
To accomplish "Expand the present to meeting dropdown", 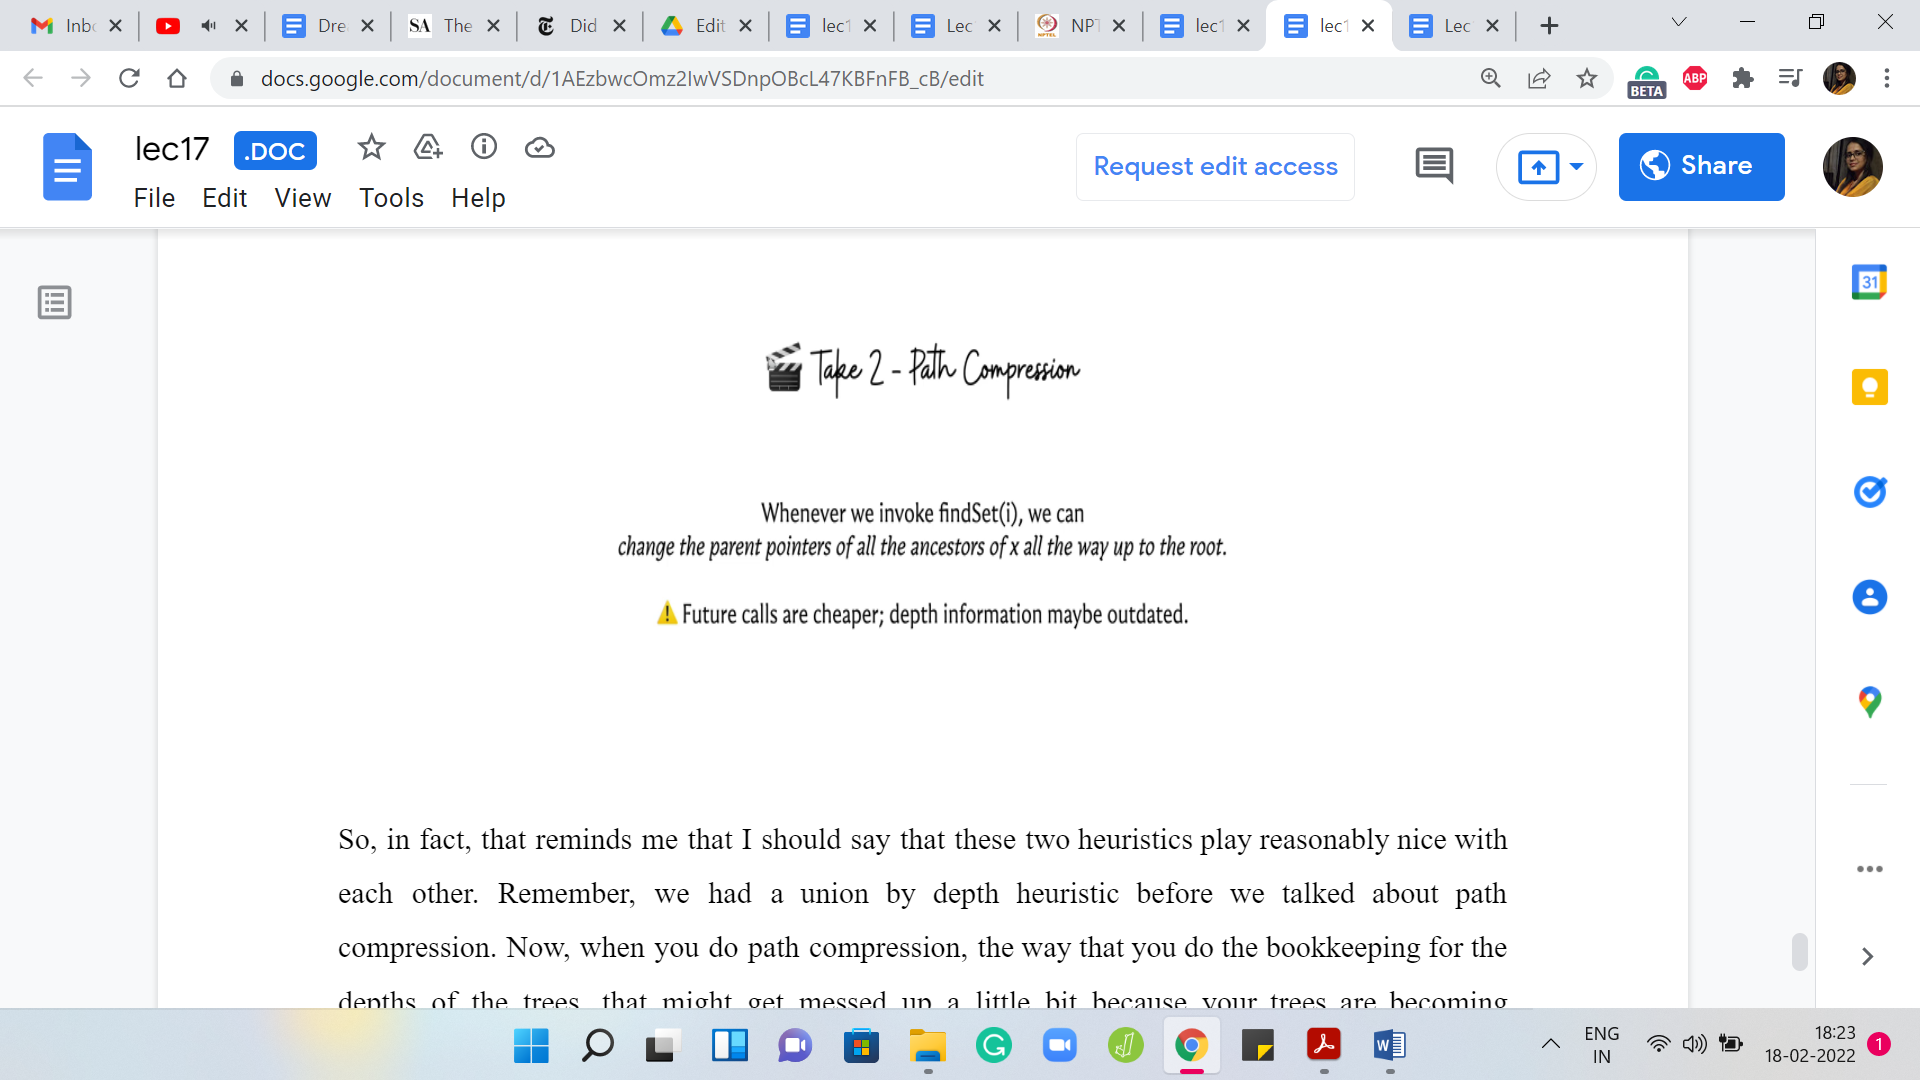I will [x=1577, y=166].
